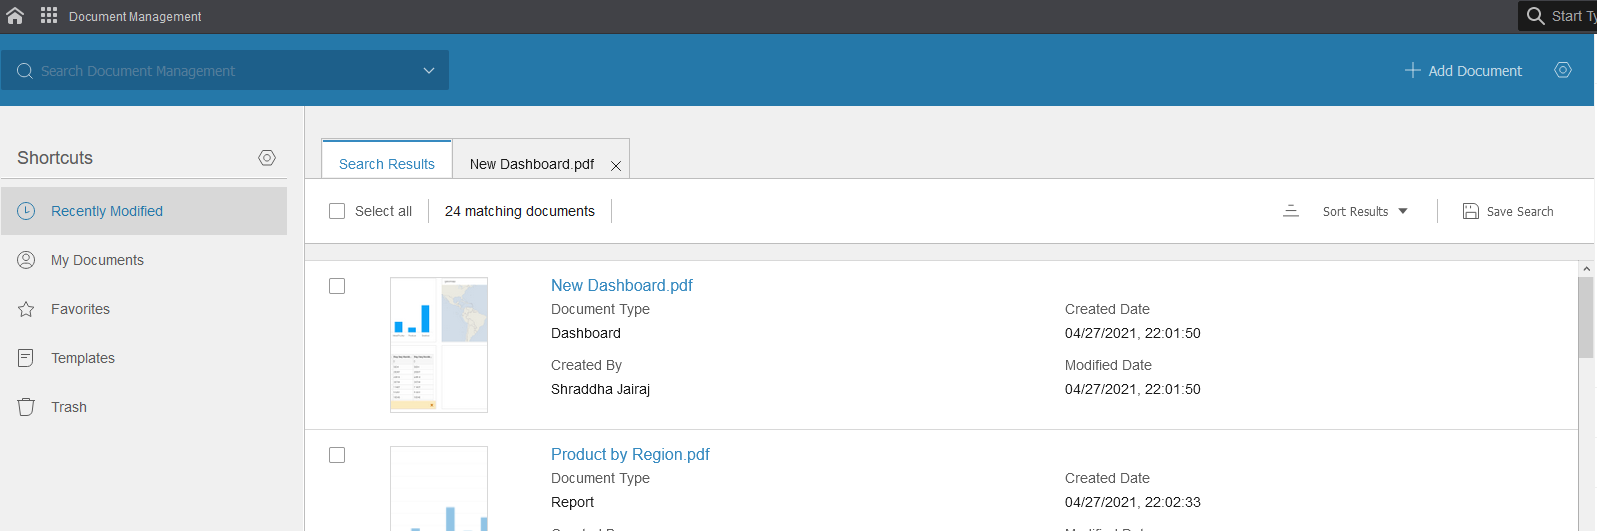
Task: Tick the Select all checkbox
Action: 337,211
